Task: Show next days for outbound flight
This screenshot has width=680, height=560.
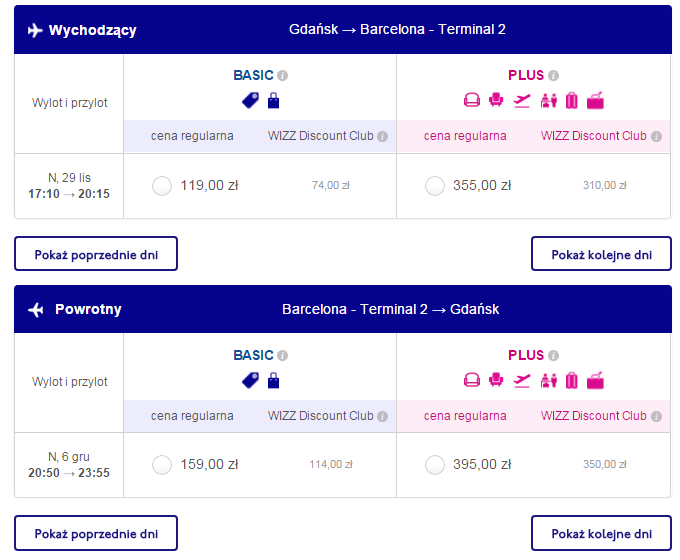Action: [601, 254]
